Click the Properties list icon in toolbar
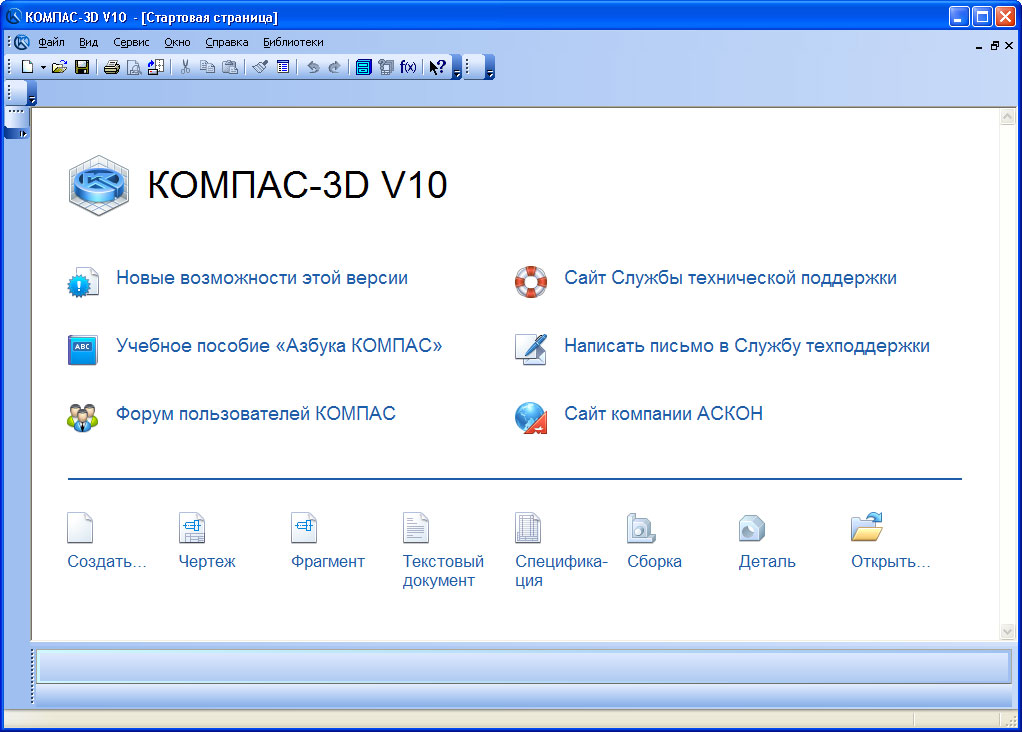 (x=283, y=67)
